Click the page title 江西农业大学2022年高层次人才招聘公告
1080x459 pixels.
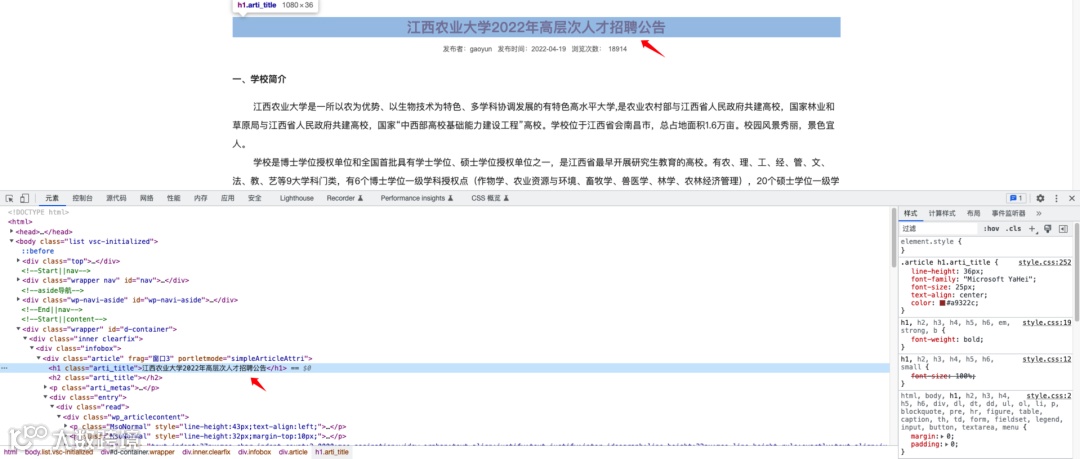536,28
